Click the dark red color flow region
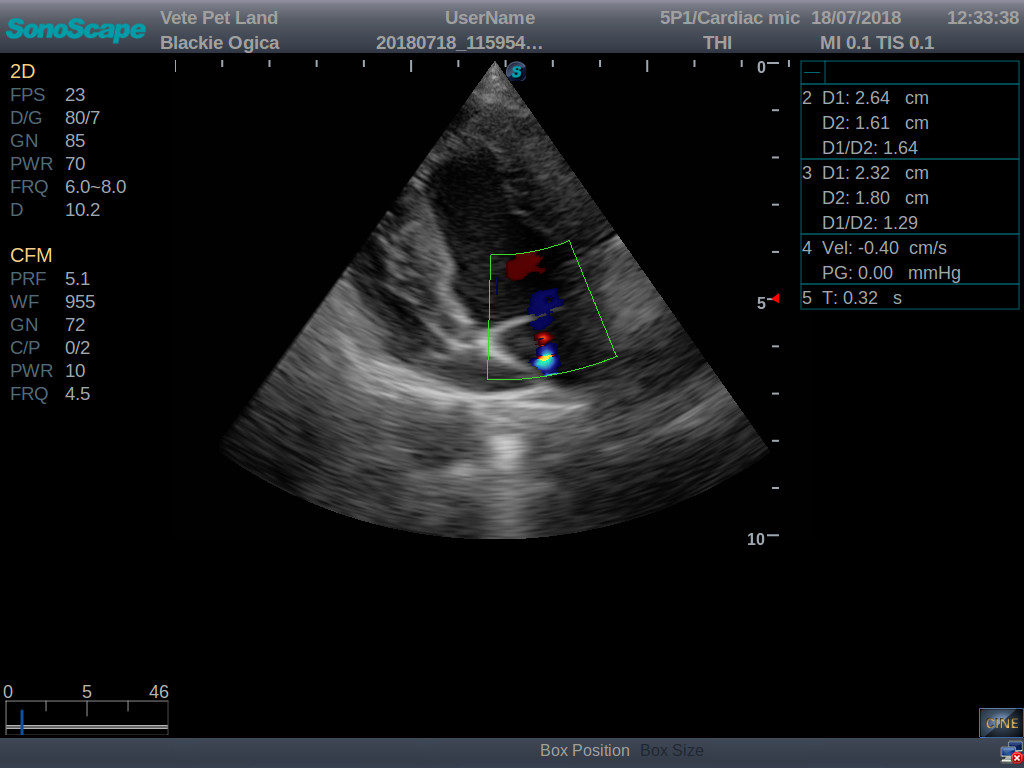 tap(523, 266)
